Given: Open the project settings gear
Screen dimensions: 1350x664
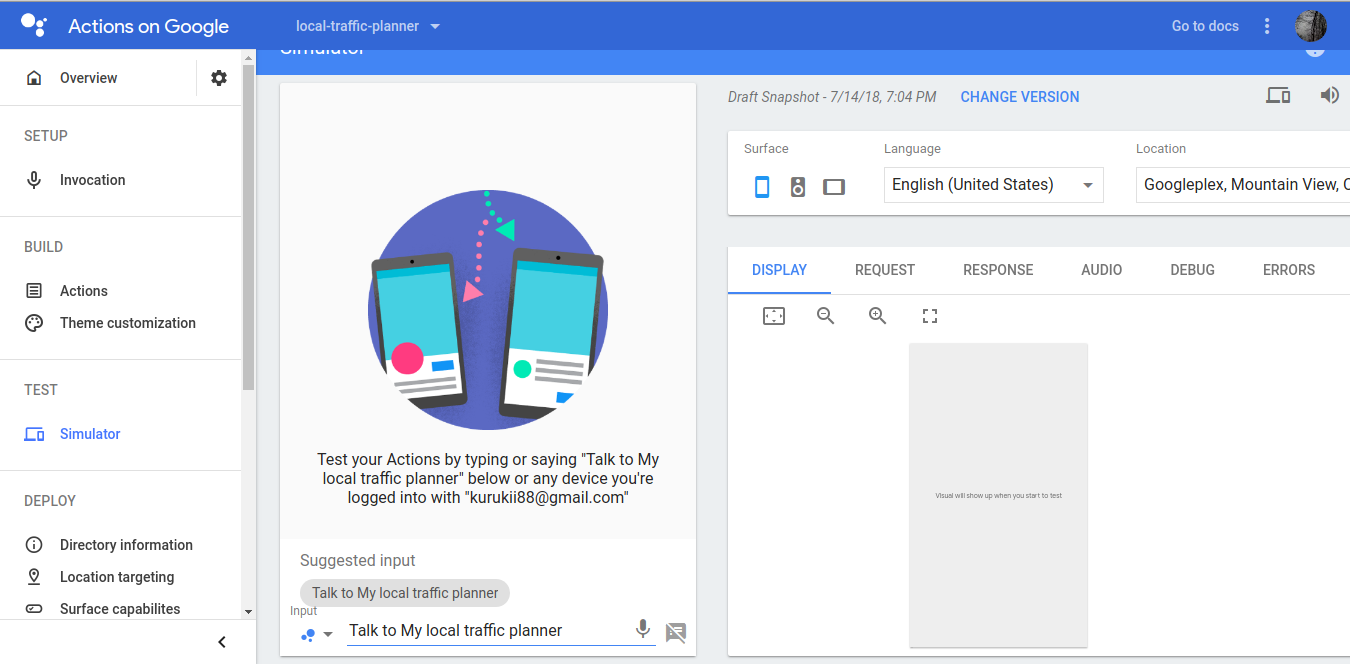Looking at the screenshot, I should pyautogui.click(x=219, y=78).
